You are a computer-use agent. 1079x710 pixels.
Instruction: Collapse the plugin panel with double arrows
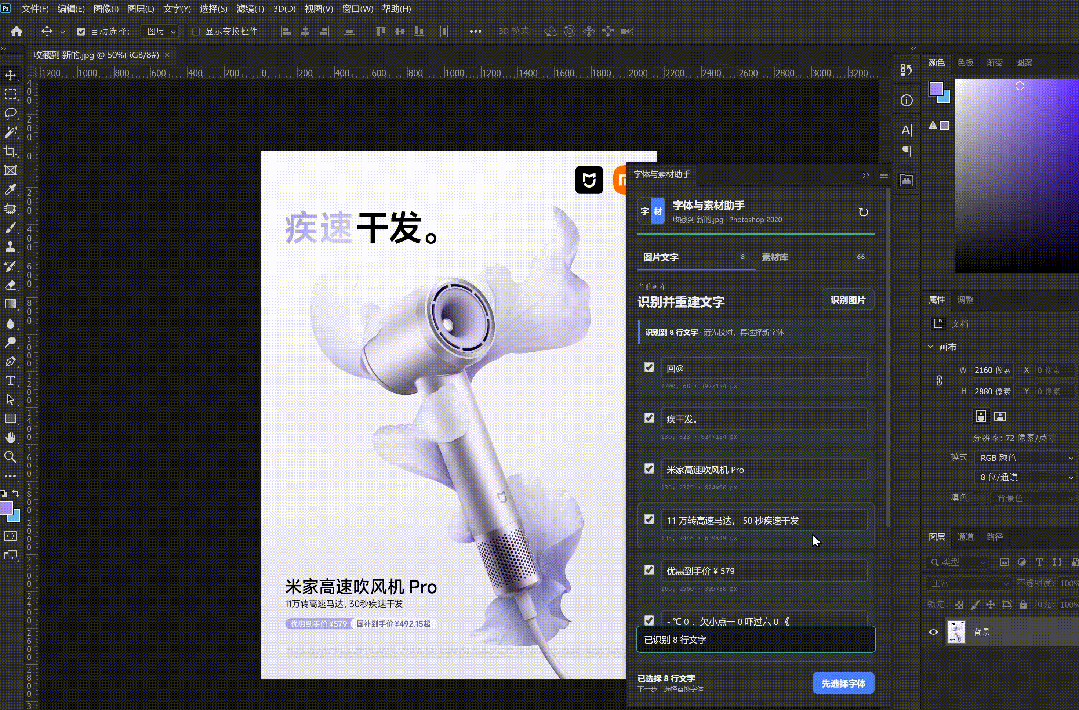click(x=866, y=175)
